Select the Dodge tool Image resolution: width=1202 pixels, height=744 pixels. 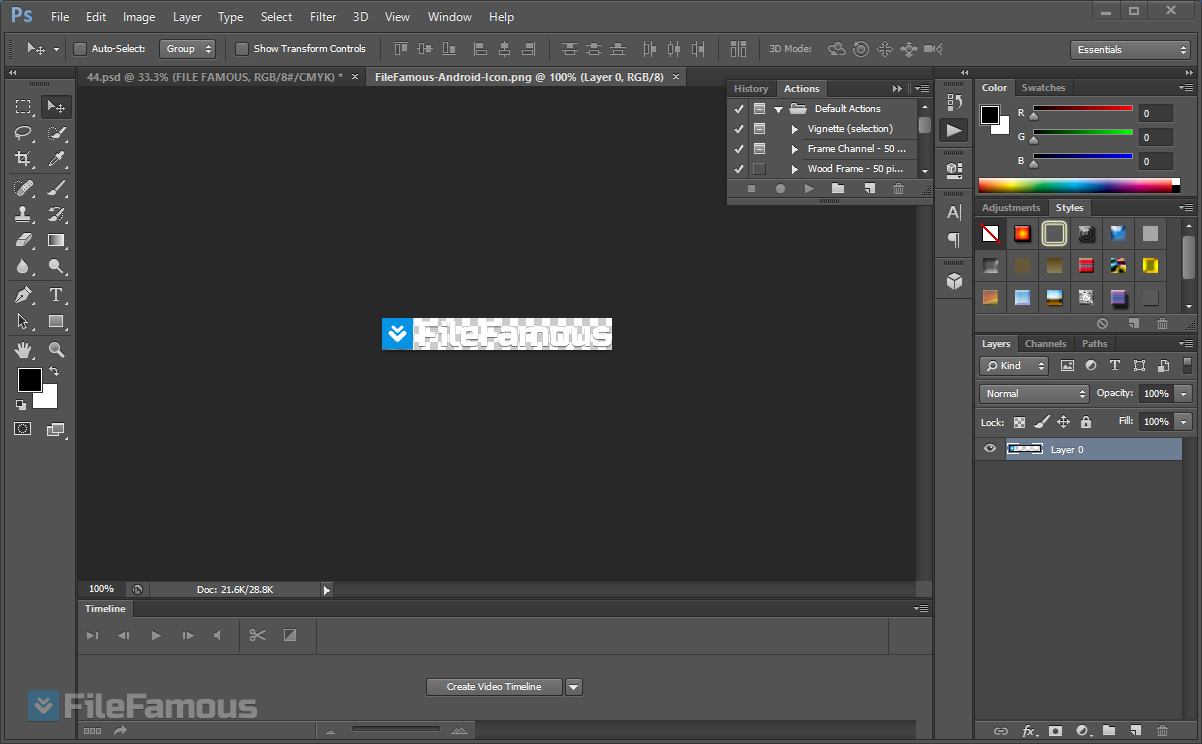pyautogui.click(x=56, y=266)
